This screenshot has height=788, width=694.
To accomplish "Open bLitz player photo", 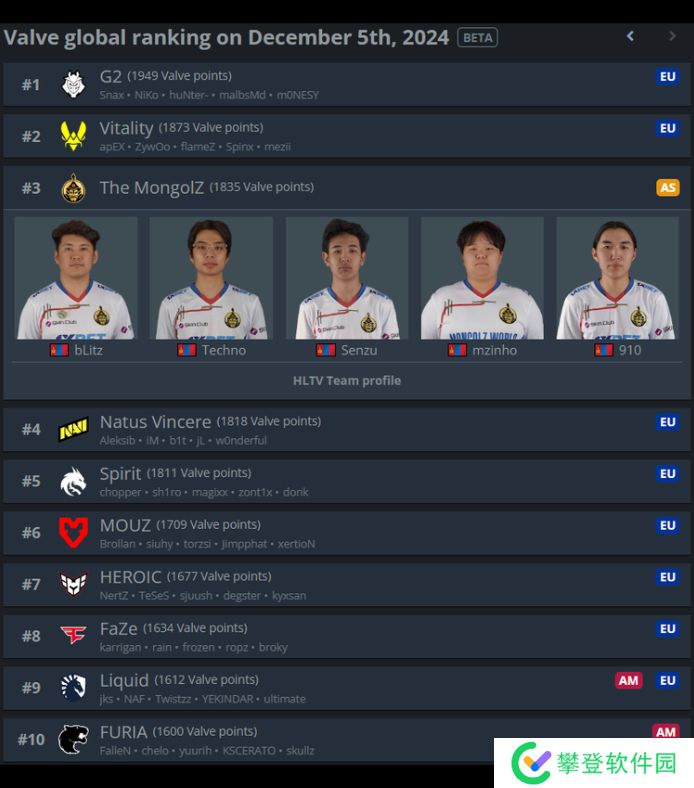I will point(76,278).
